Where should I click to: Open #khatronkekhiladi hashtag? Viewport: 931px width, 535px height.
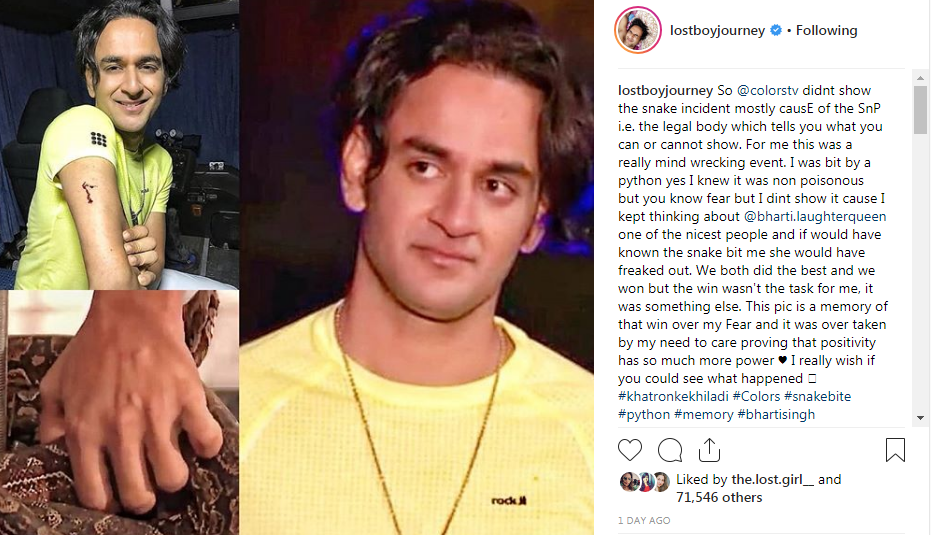point(673,397)
